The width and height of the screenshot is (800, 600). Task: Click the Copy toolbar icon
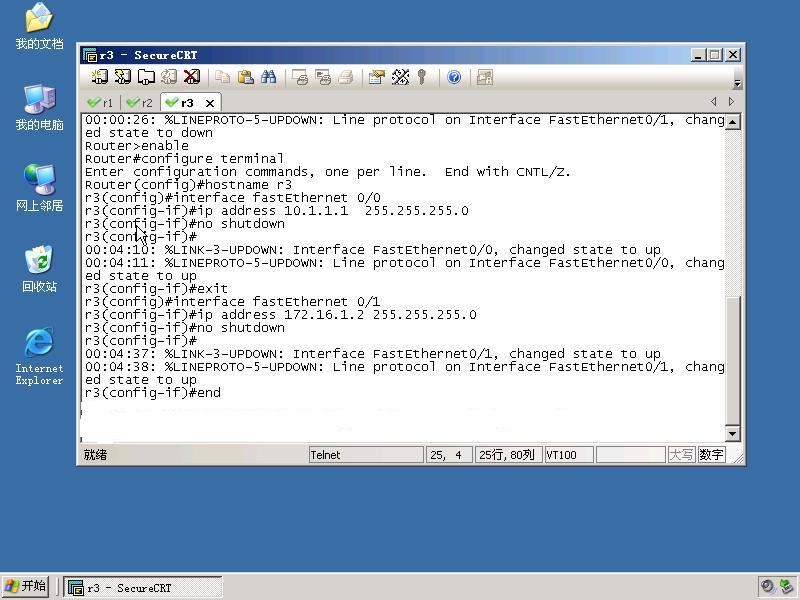click(x=222, y=77)
